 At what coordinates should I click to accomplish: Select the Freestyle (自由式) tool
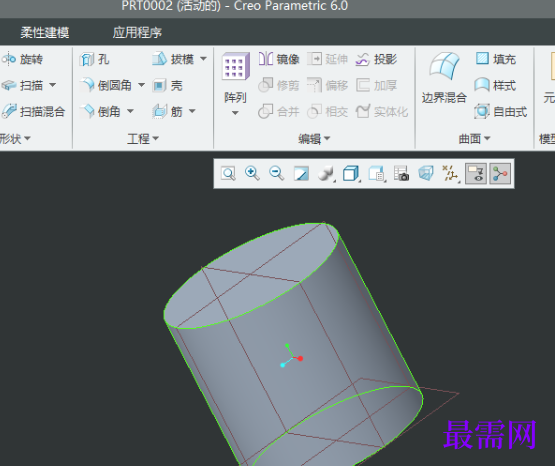(x=501, y=111)
